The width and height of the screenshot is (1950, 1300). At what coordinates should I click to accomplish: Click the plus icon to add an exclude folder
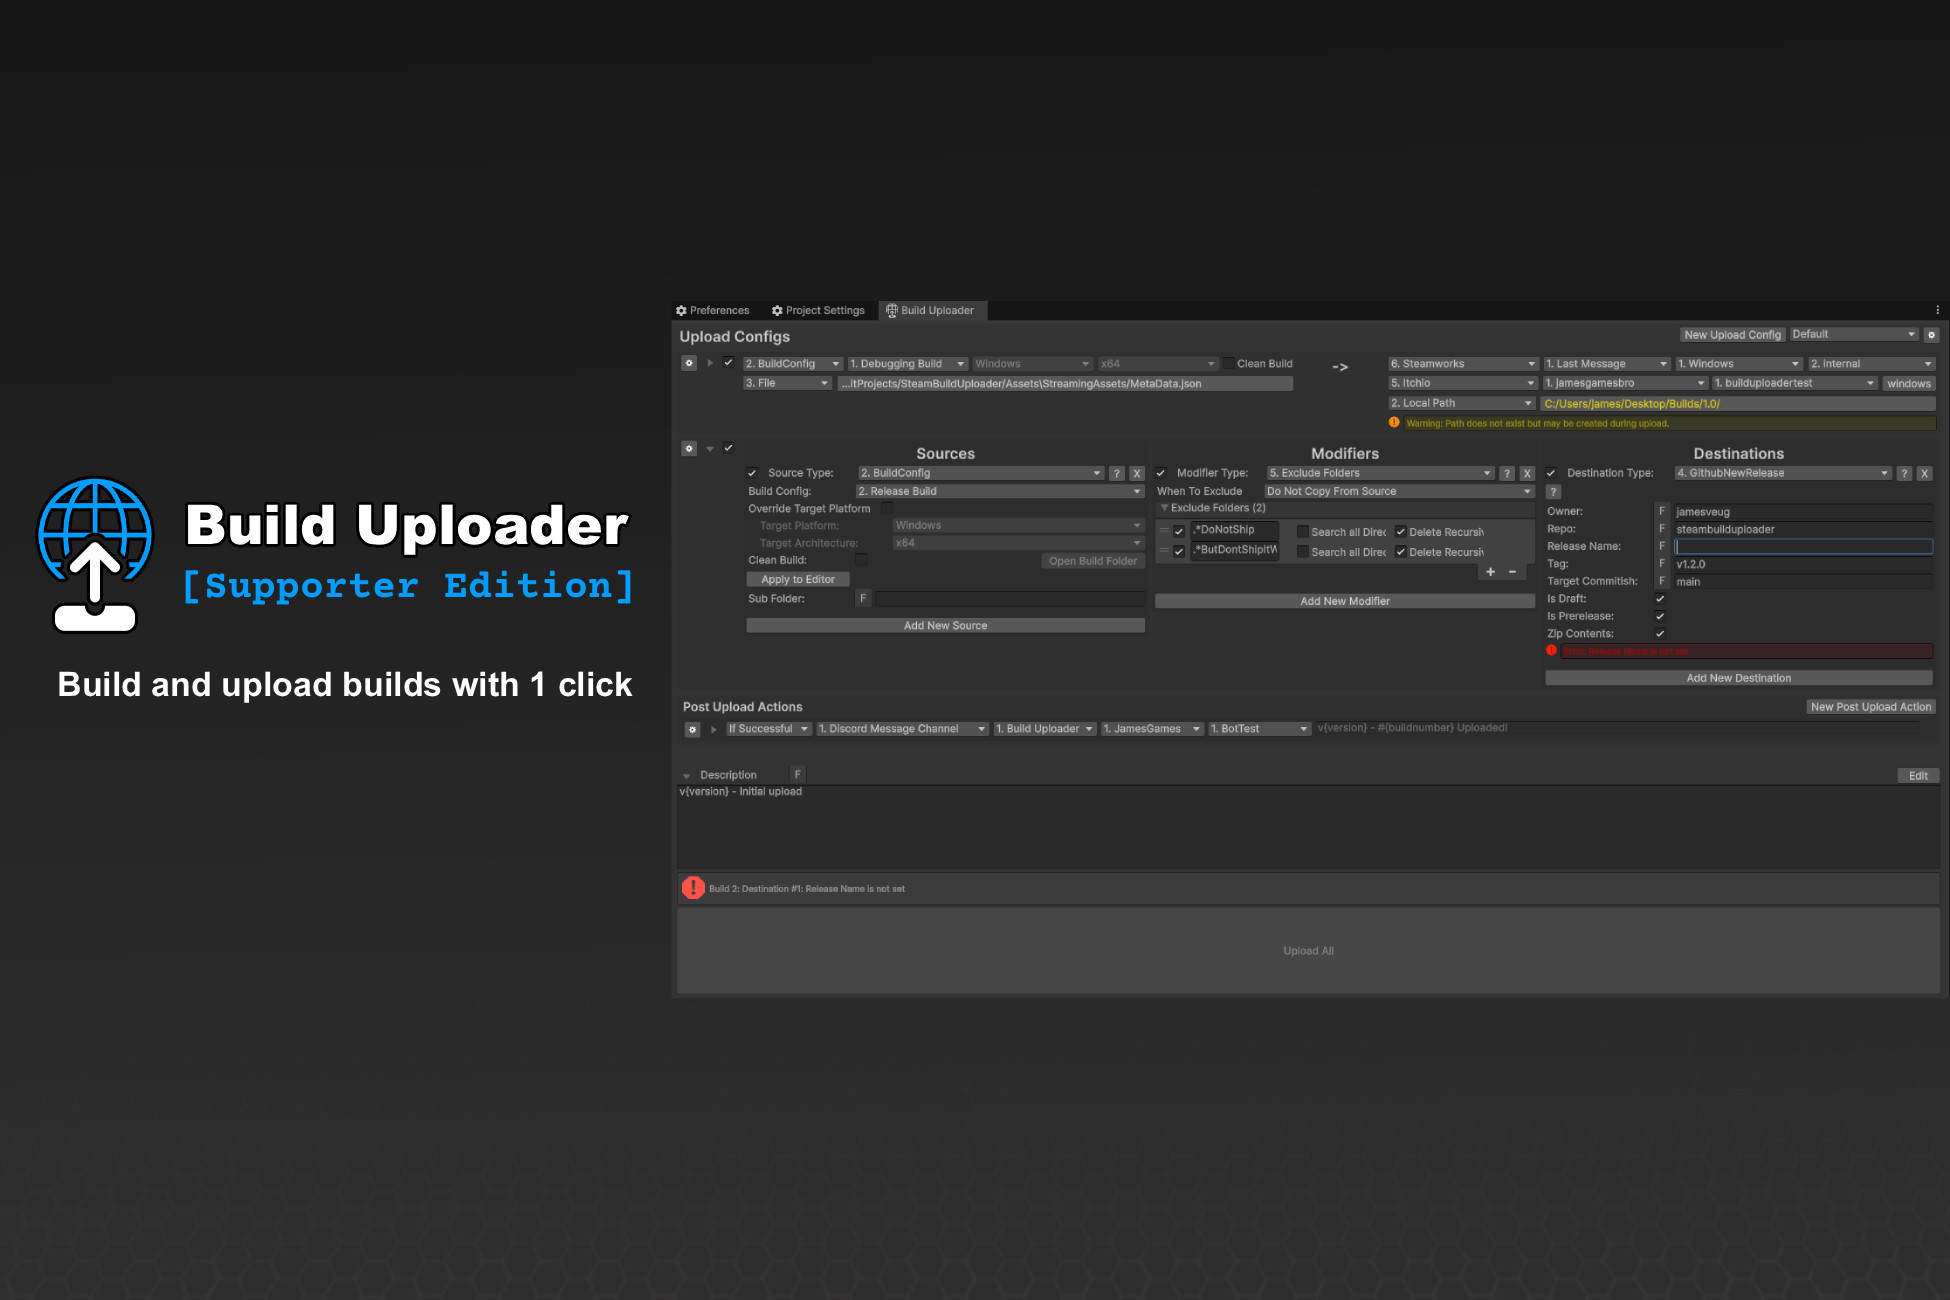pyautogui.click(x=1490, y=571)
